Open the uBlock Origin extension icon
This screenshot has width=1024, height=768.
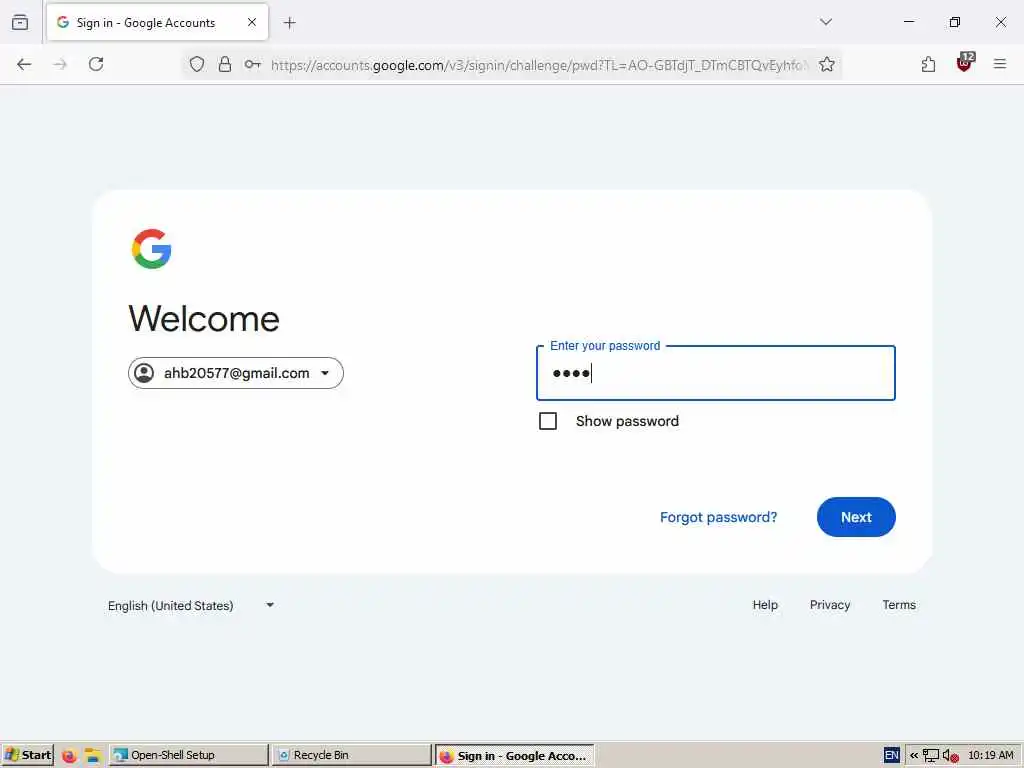point(965,63)
